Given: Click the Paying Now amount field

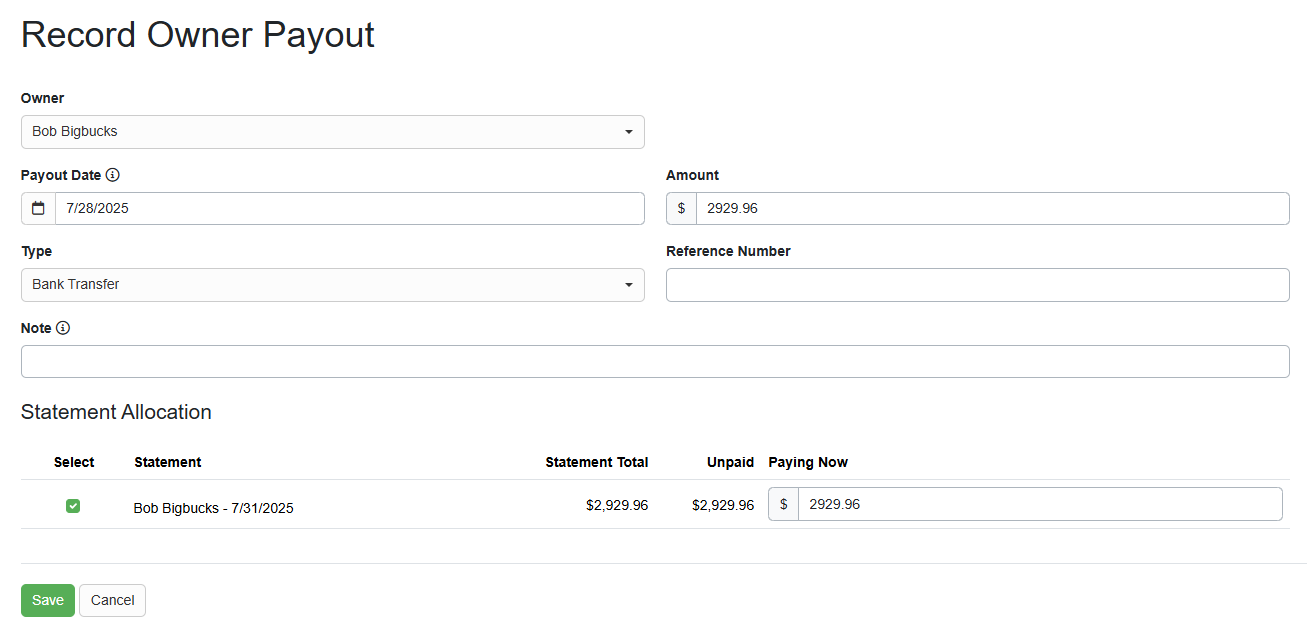Looking at the screenshot, I should 1041,504.
